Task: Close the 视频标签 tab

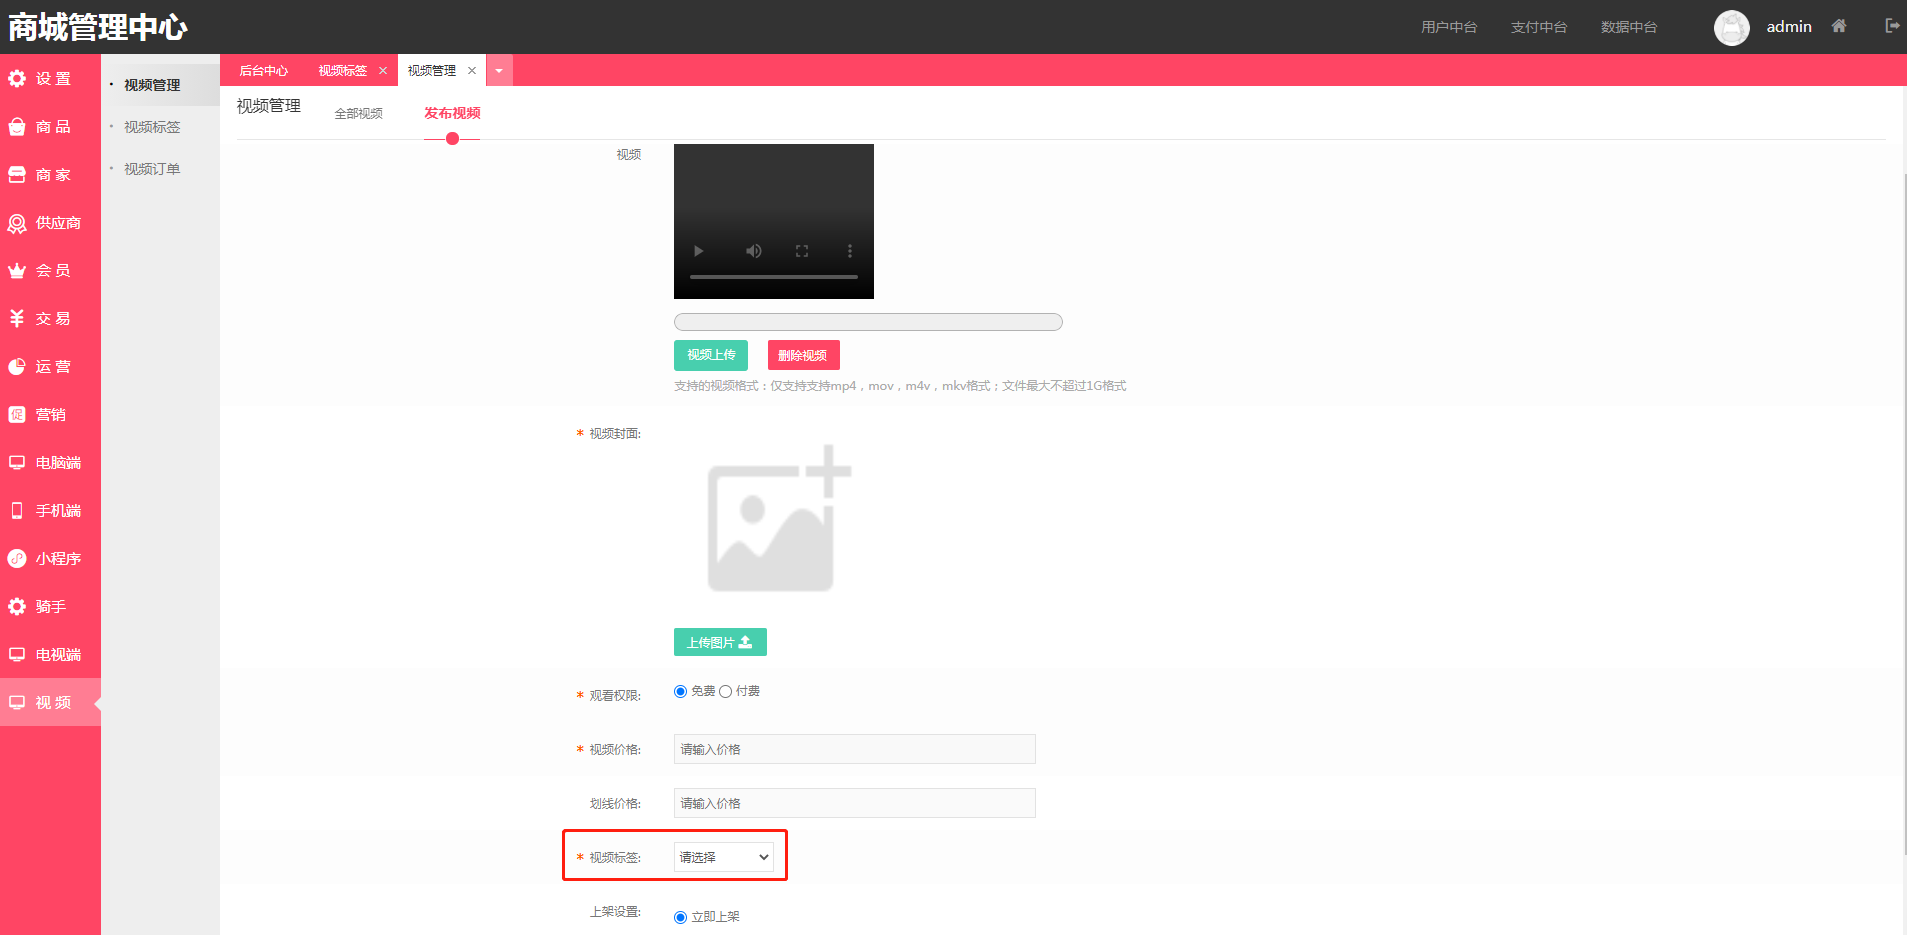Action: (x=383, y=70)
